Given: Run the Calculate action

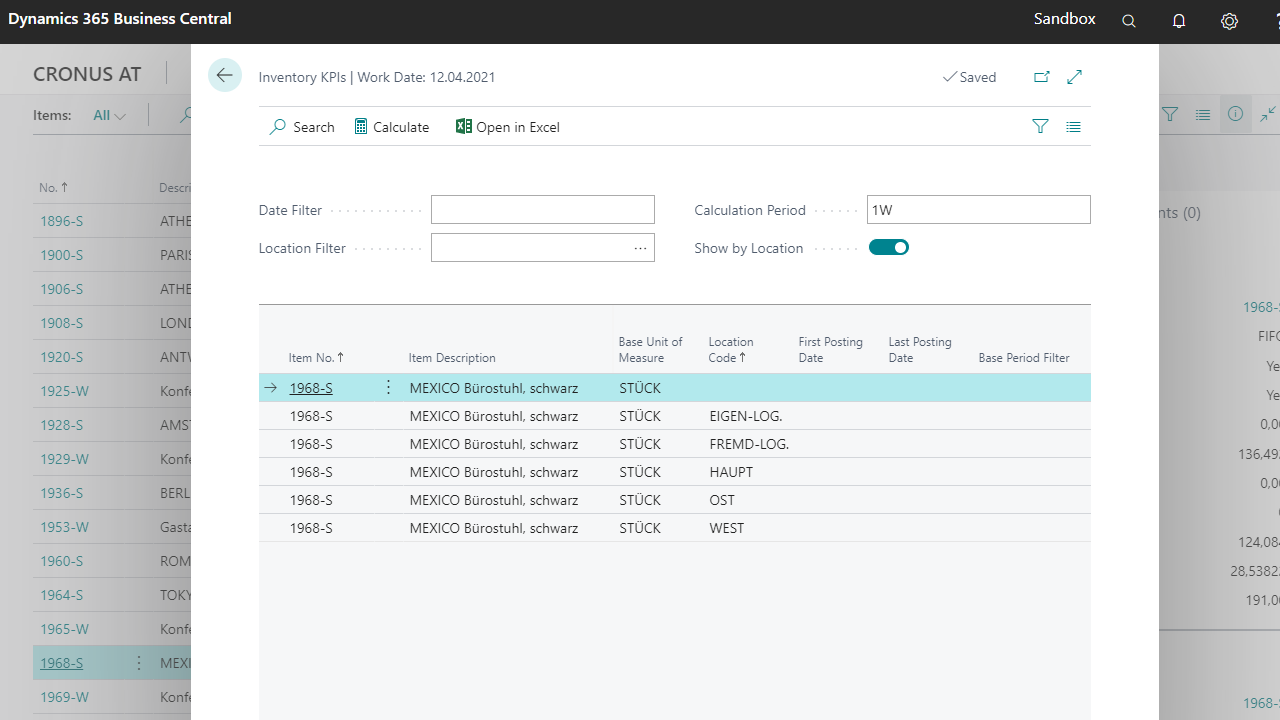Looking at the screenshot, I should pos(391,127).
